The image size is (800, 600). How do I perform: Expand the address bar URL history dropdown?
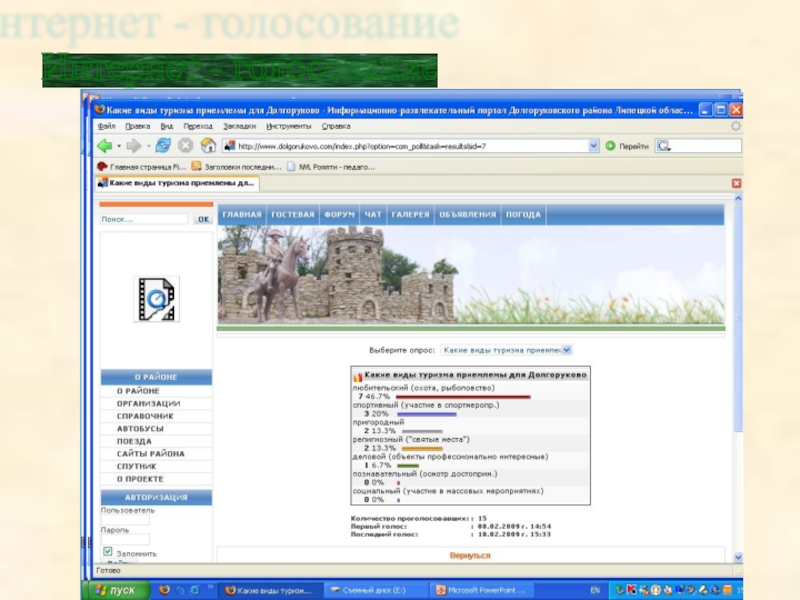pos(594,146)
